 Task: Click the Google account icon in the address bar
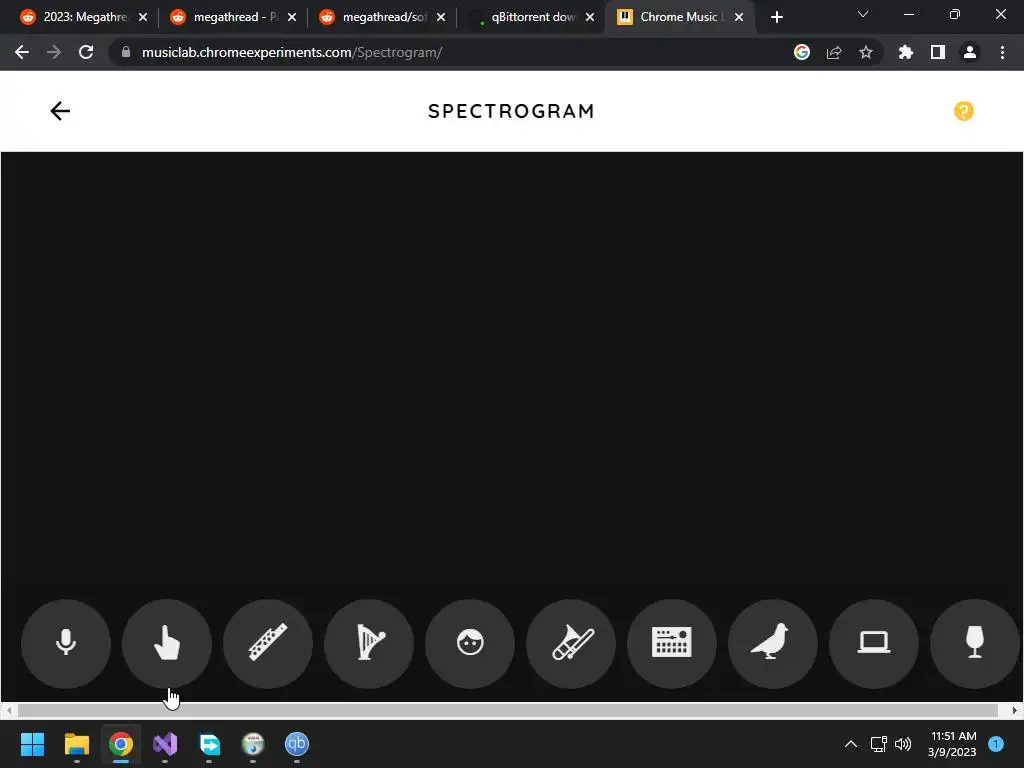(x=802, y=52)
